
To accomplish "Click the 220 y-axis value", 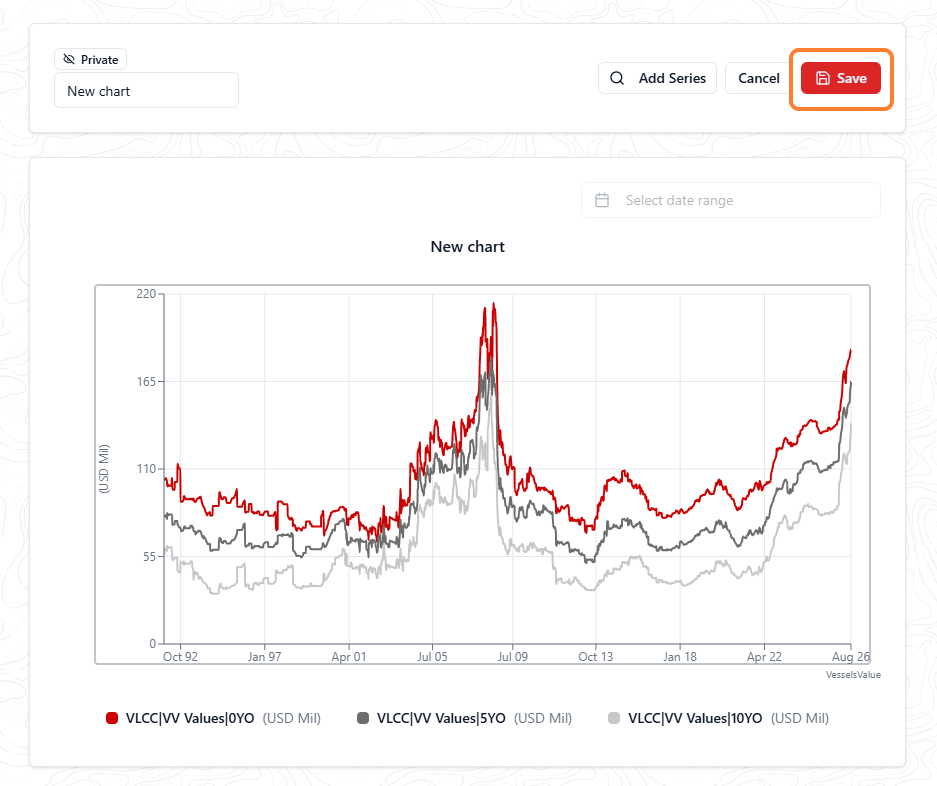I will [146, 293].
